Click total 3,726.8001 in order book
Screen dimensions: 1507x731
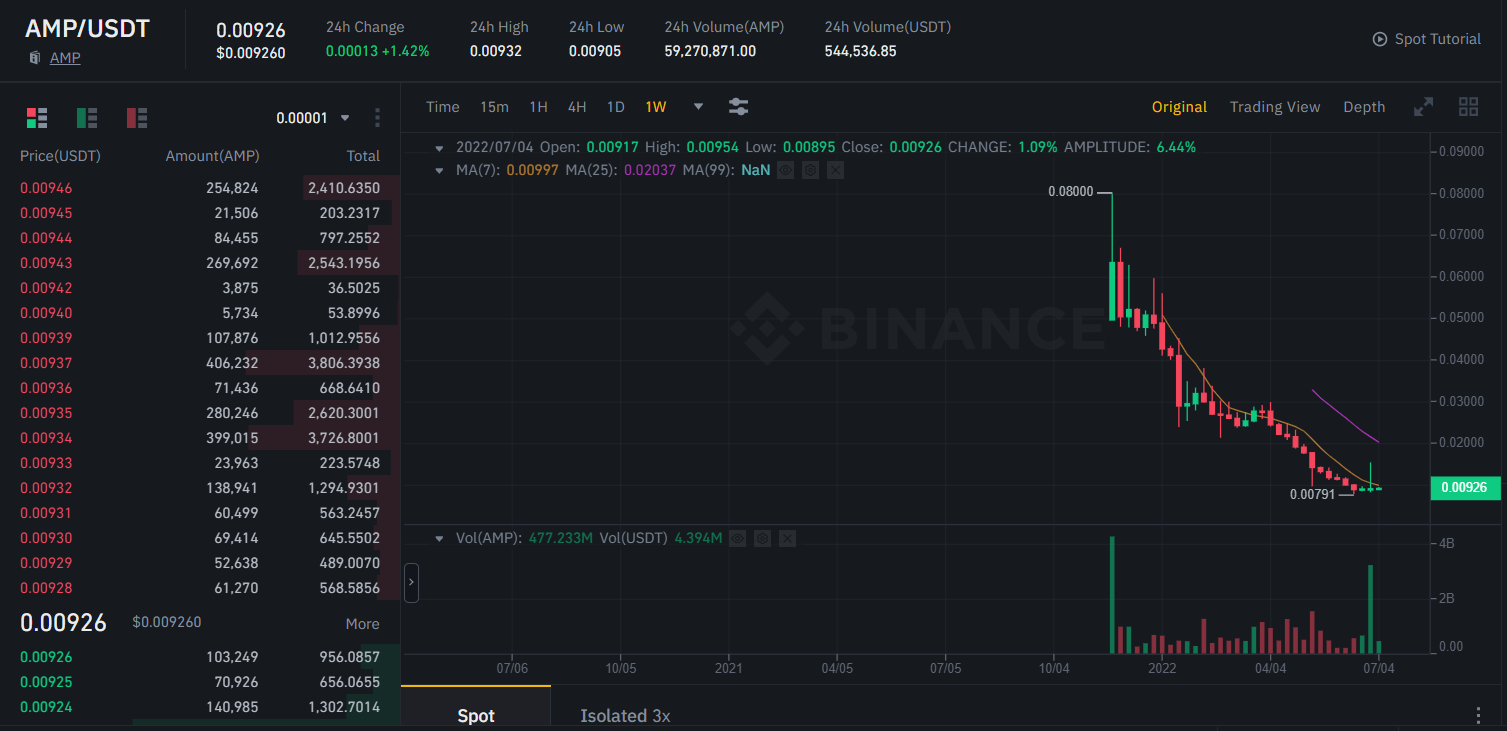click(344, 438)
